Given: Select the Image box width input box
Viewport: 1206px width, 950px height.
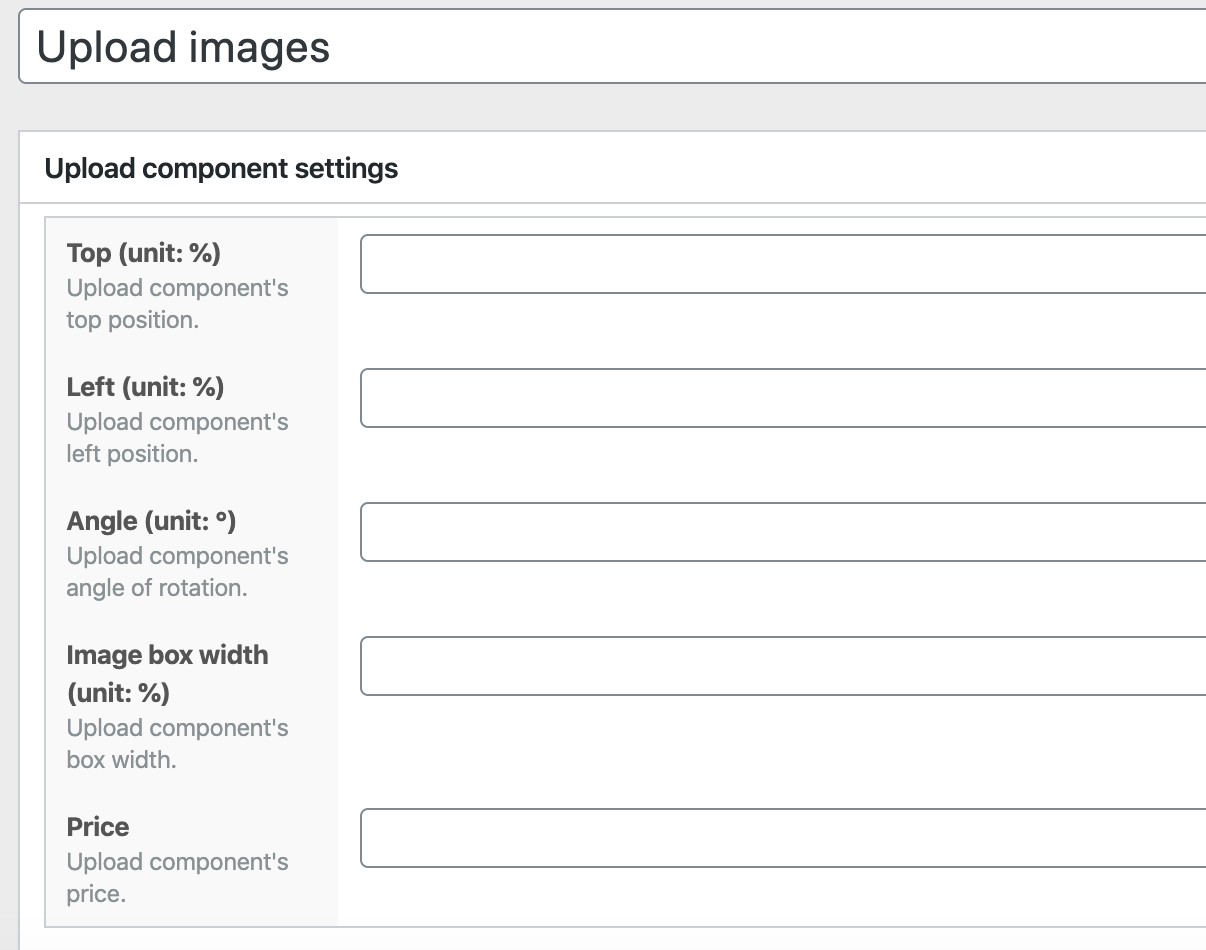Looking at the screenshot, I should [783, 666].
